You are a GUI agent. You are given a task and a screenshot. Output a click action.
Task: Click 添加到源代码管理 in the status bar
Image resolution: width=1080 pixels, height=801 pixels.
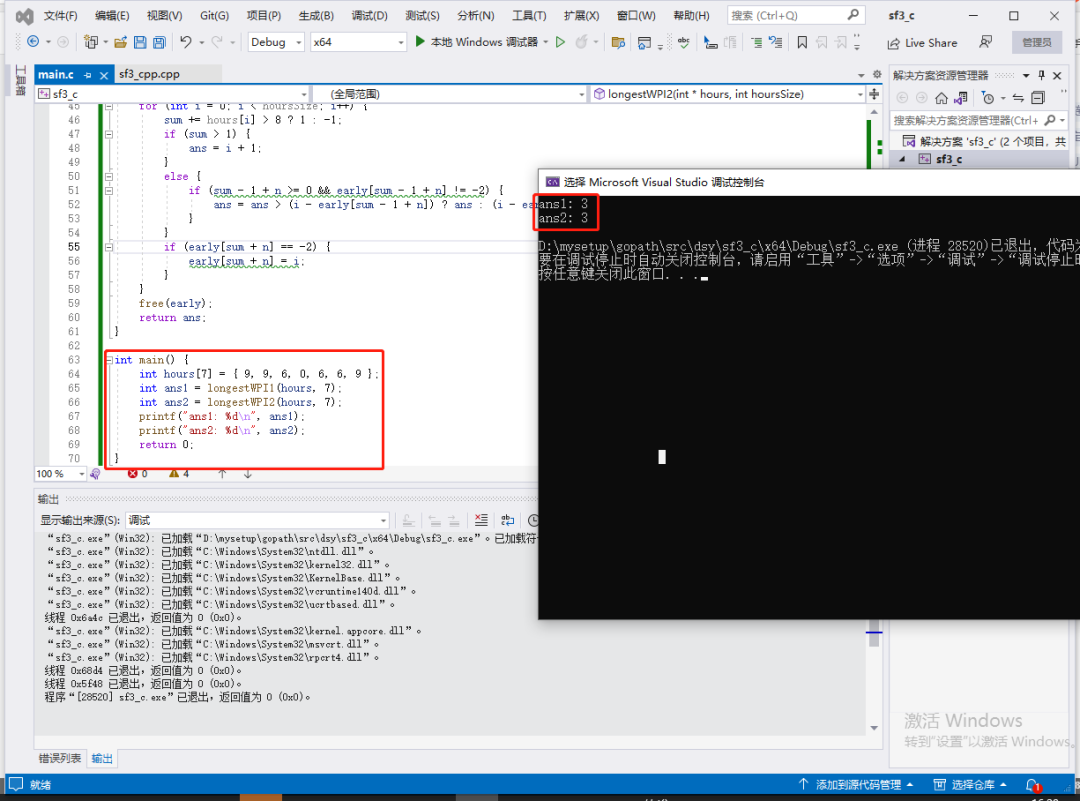pyautogui.click(x=856, y=784)
